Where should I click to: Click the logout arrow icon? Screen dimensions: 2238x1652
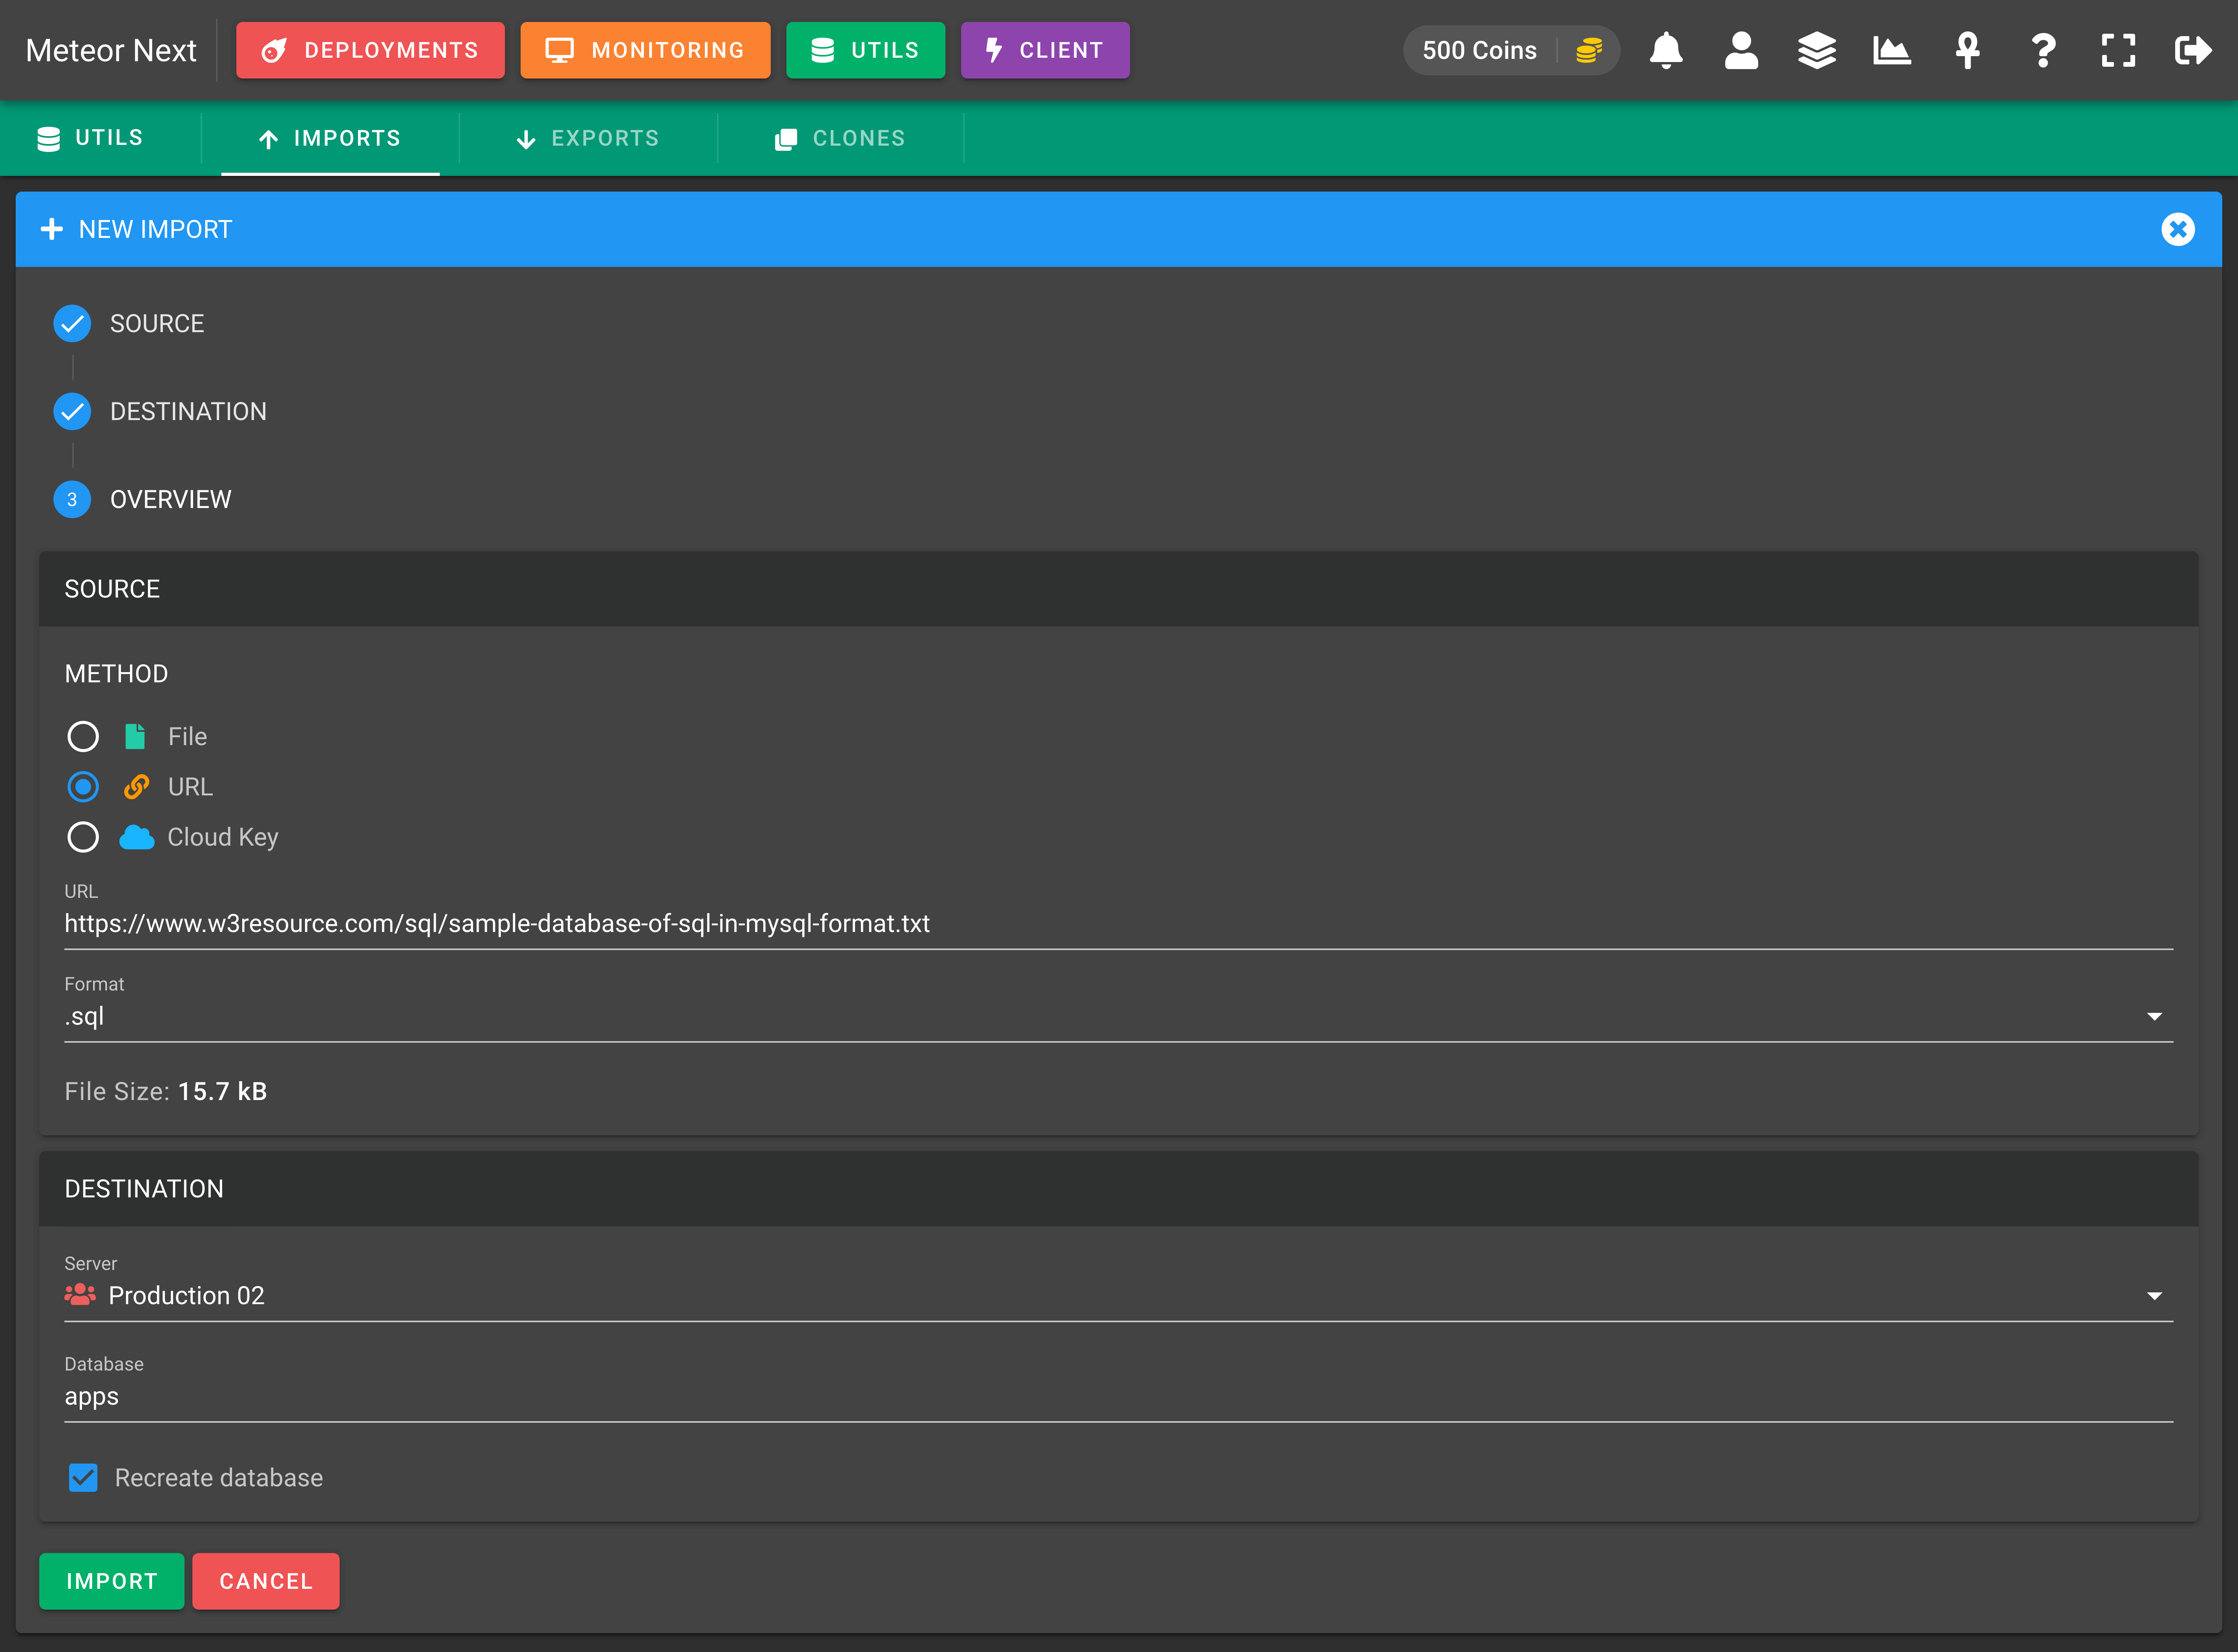(2193, 50)
